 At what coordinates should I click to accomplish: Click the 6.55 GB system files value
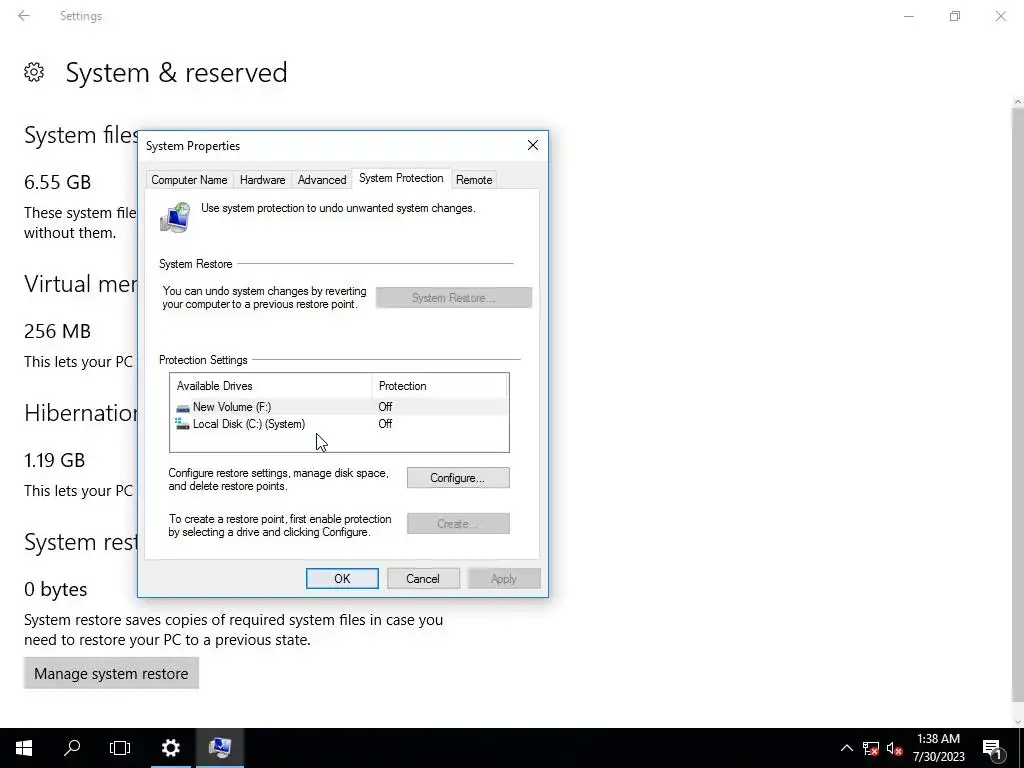[57, 182]
